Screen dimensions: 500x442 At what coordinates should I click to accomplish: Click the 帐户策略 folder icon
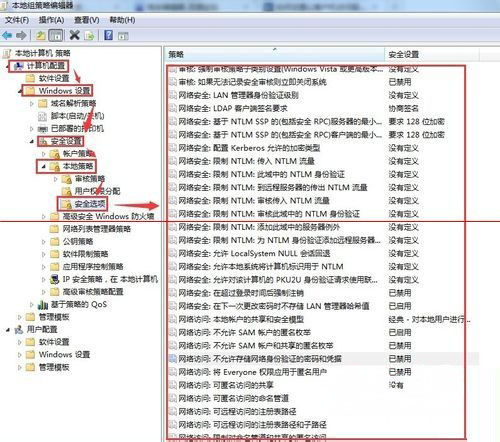click(55, 154)
